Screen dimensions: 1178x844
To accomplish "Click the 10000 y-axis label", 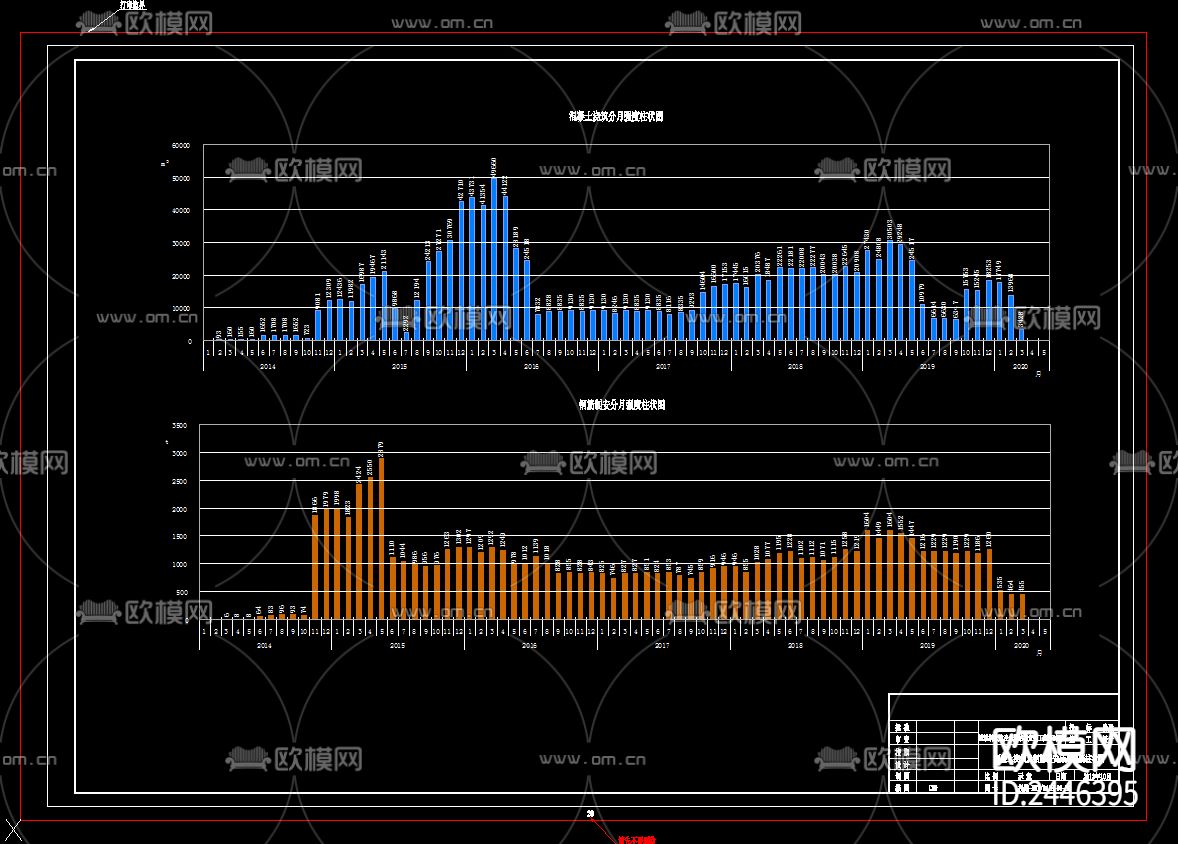I will pos(181,309).
